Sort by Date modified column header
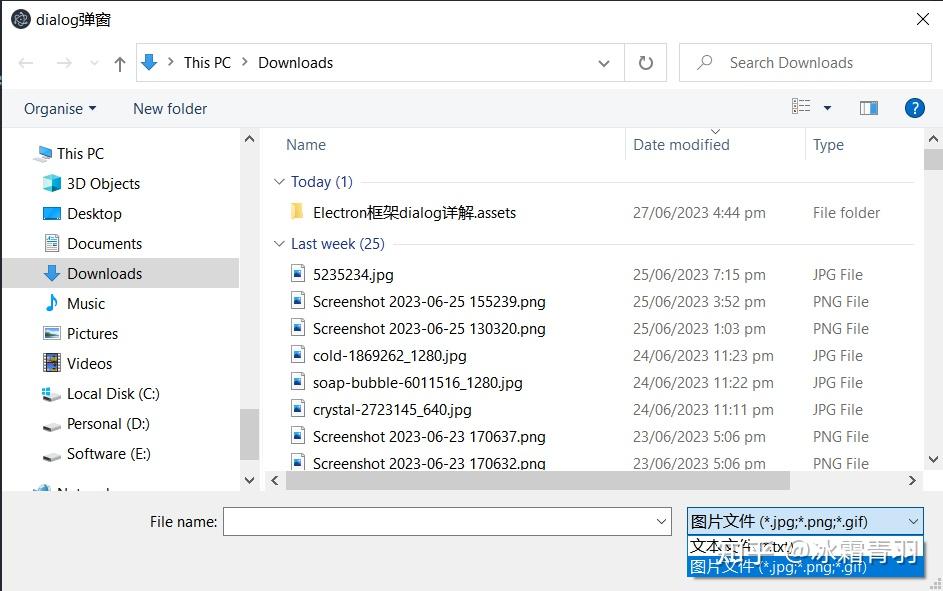Viewport: 943px width, 591px height. [681, 145]
